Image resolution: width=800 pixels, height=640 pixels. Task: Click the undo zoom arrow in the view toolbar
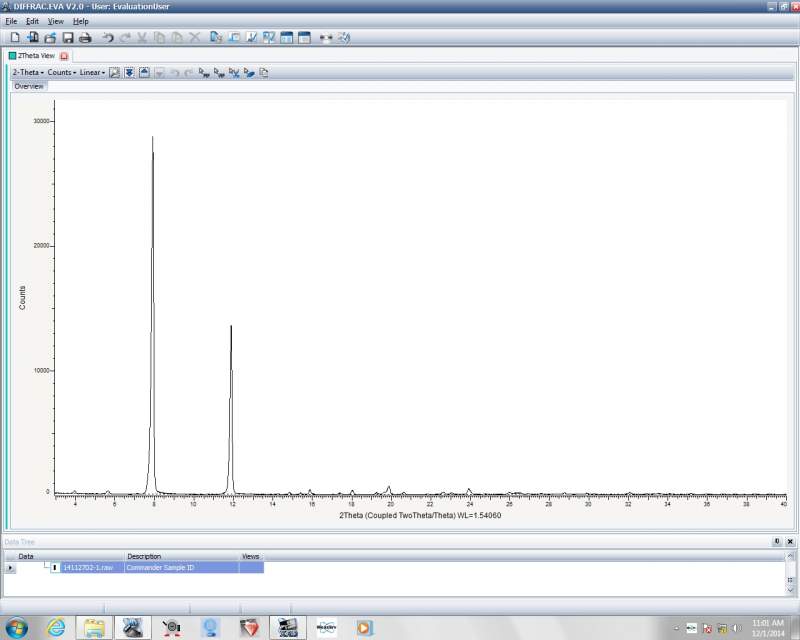(174, 72)
